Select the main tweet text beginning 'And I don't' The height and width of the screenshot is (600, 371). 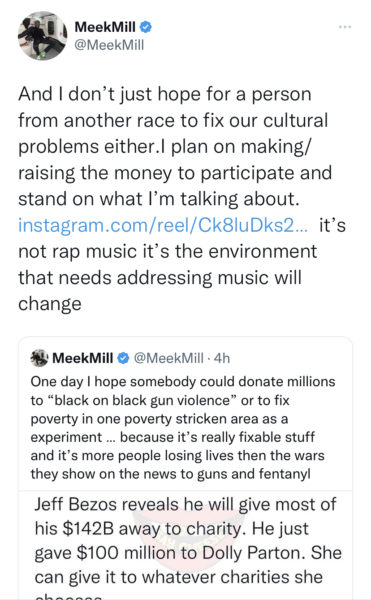[182, 199]
